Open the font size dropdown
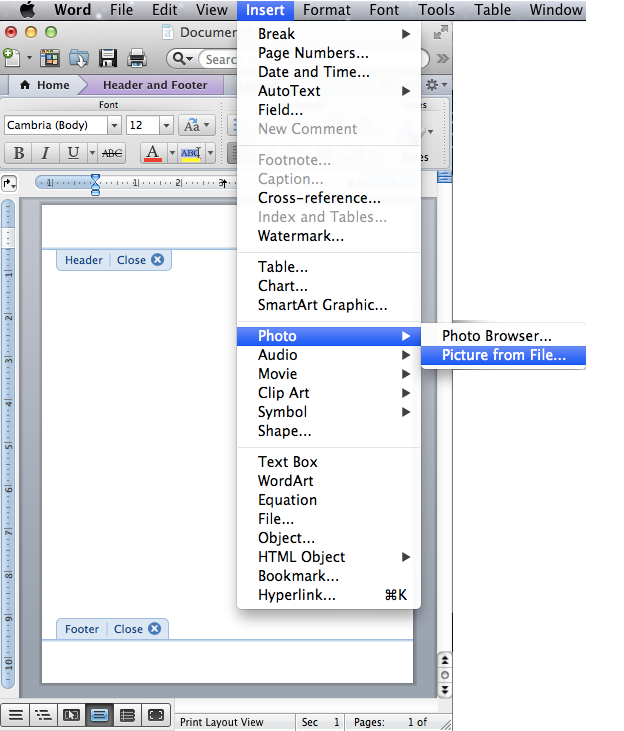The width and height of the screenshot is (624, 731). pyautogui.click(x=166, y=125)
